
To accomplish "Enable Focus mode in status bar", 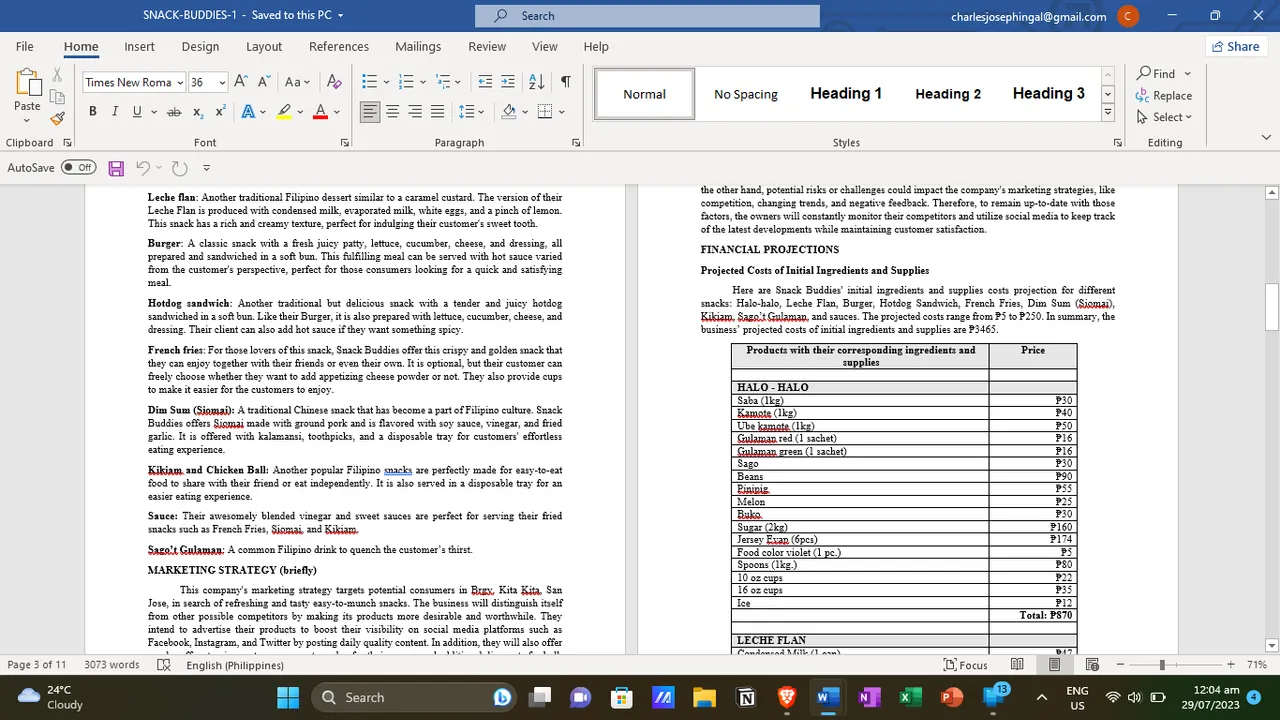I will pyautogui.click(x=966, y=665).
